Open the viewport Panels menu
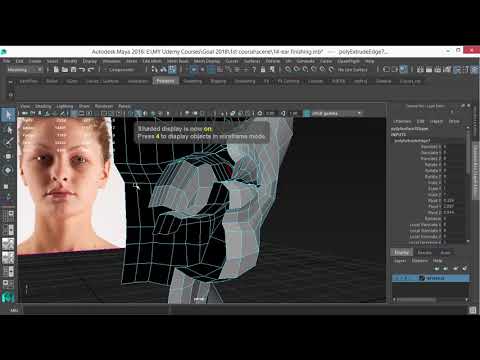The width and height of the screenshot is (480, 360). (x=124, y=106)
